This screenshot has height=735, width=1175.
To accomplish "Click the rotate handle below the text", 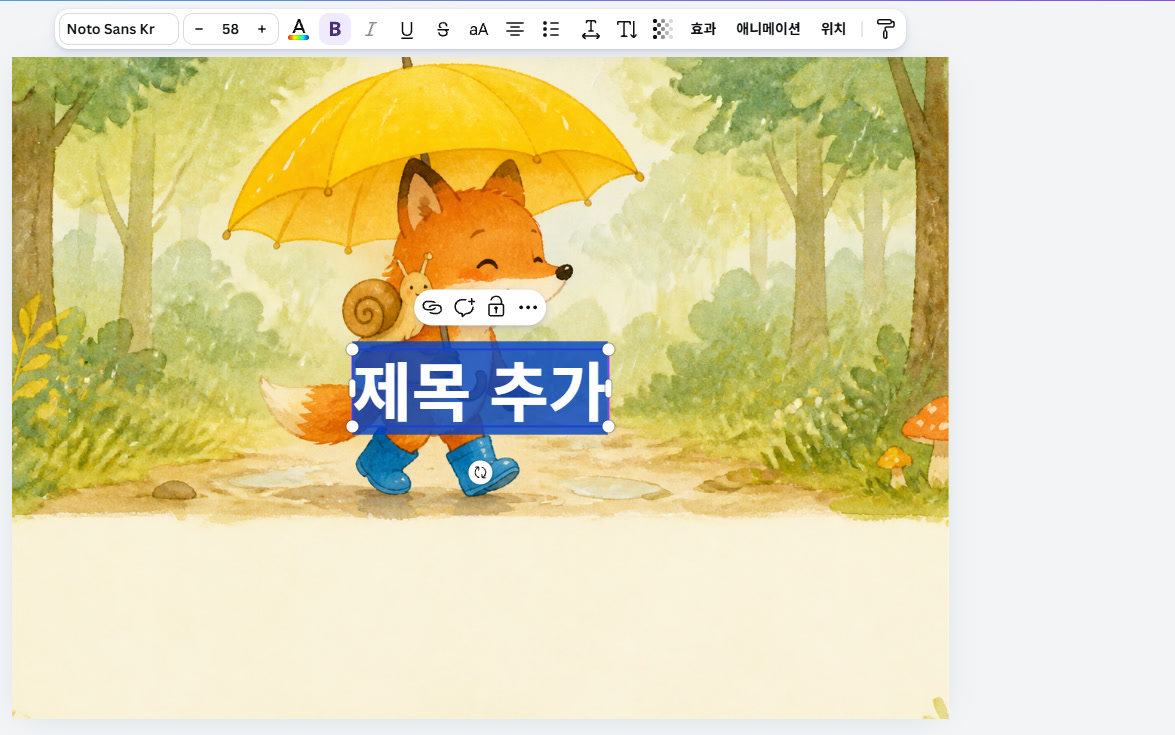I will [x=480, y=472].
